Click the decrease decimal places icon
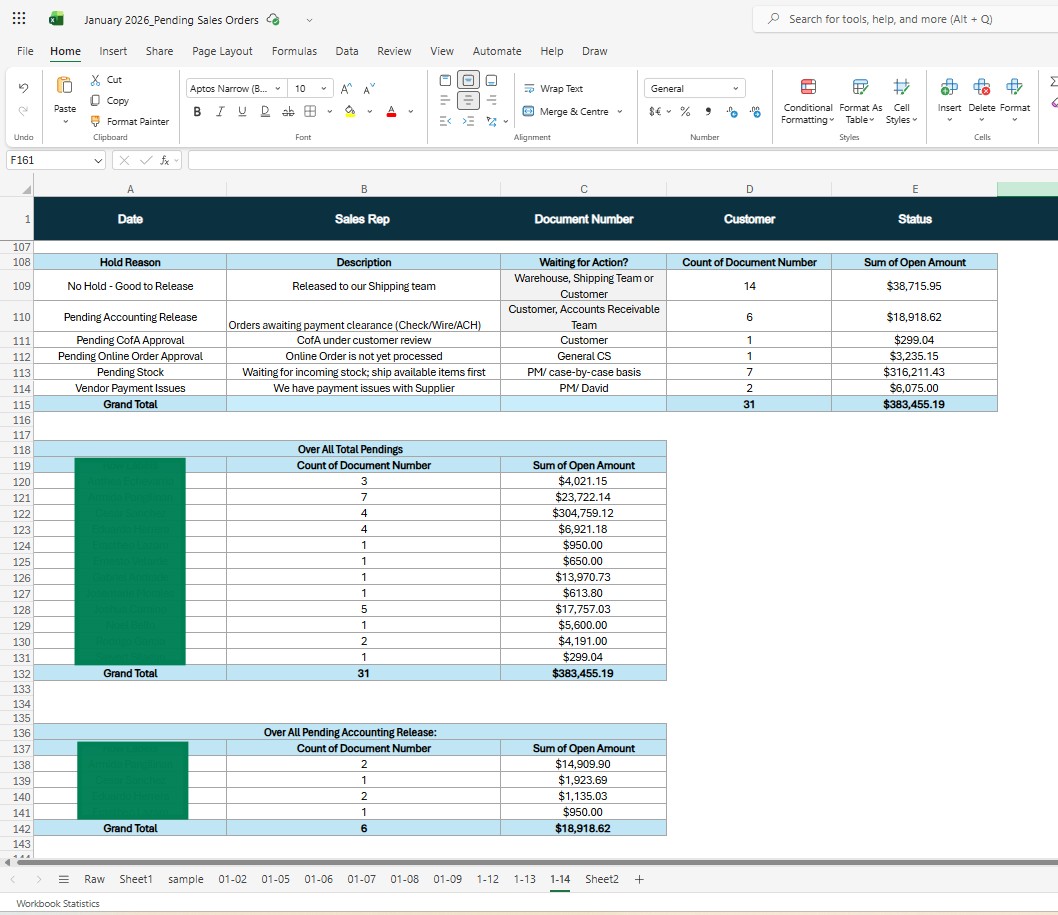1058x915 pixels. 756,111
